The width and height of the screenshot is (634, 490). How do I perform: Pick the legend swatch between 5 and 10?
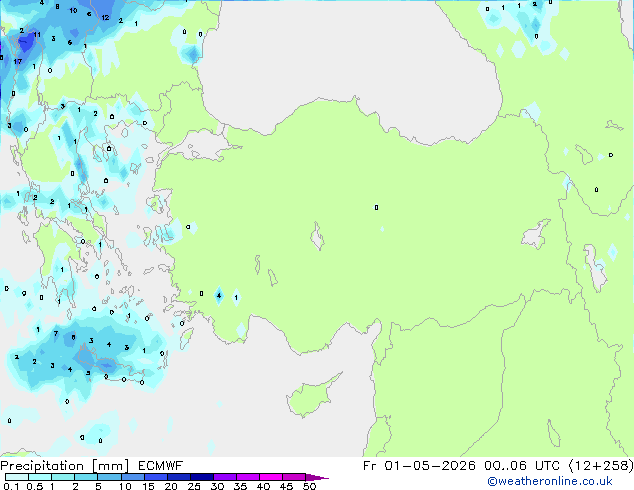[x=109, y=477]
